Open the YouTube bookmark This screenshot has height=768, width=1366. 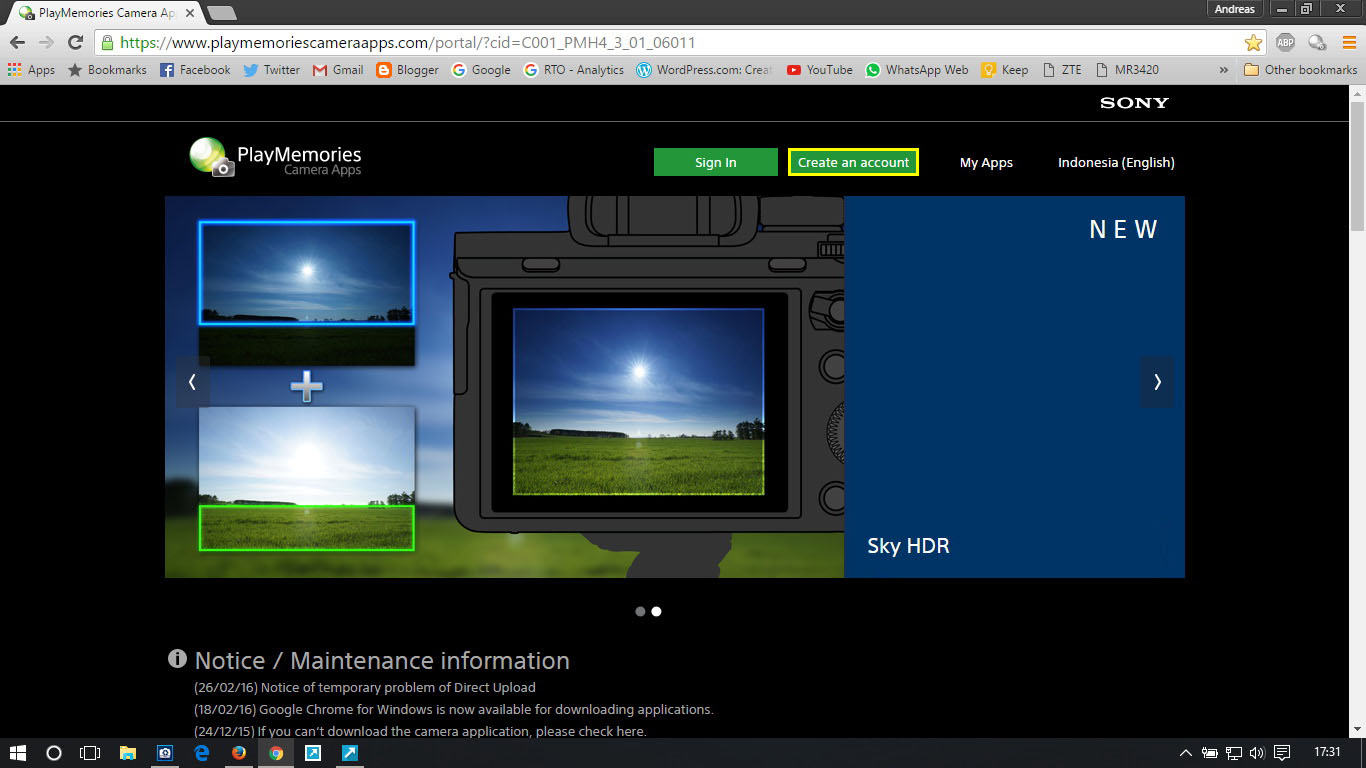click(x=819, y=70)
